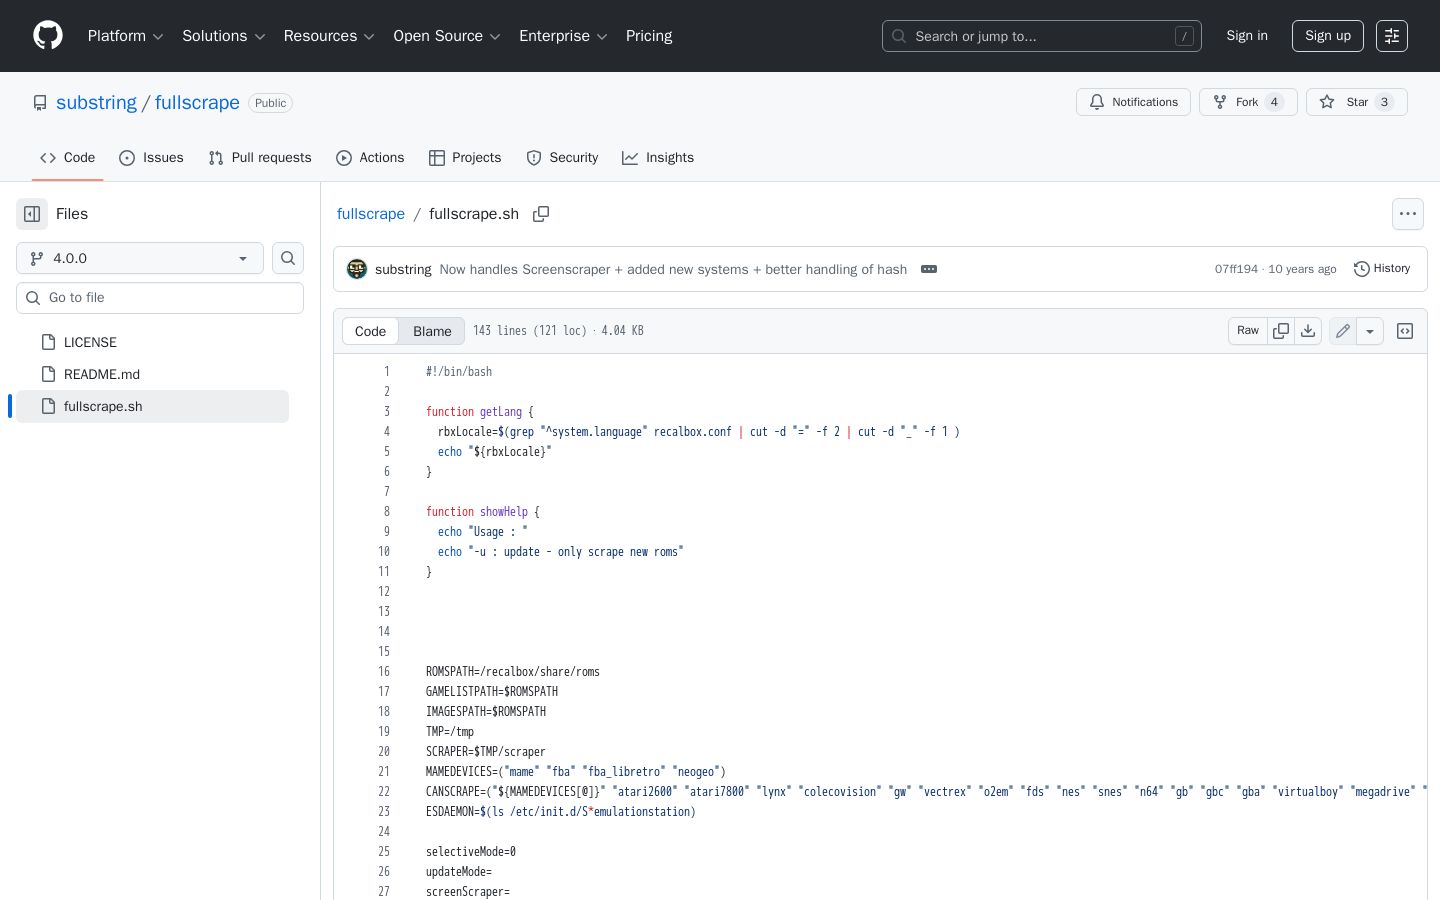Switch to the Blame view
This screenshot has height=900, width=1440.
coord(432,331)
